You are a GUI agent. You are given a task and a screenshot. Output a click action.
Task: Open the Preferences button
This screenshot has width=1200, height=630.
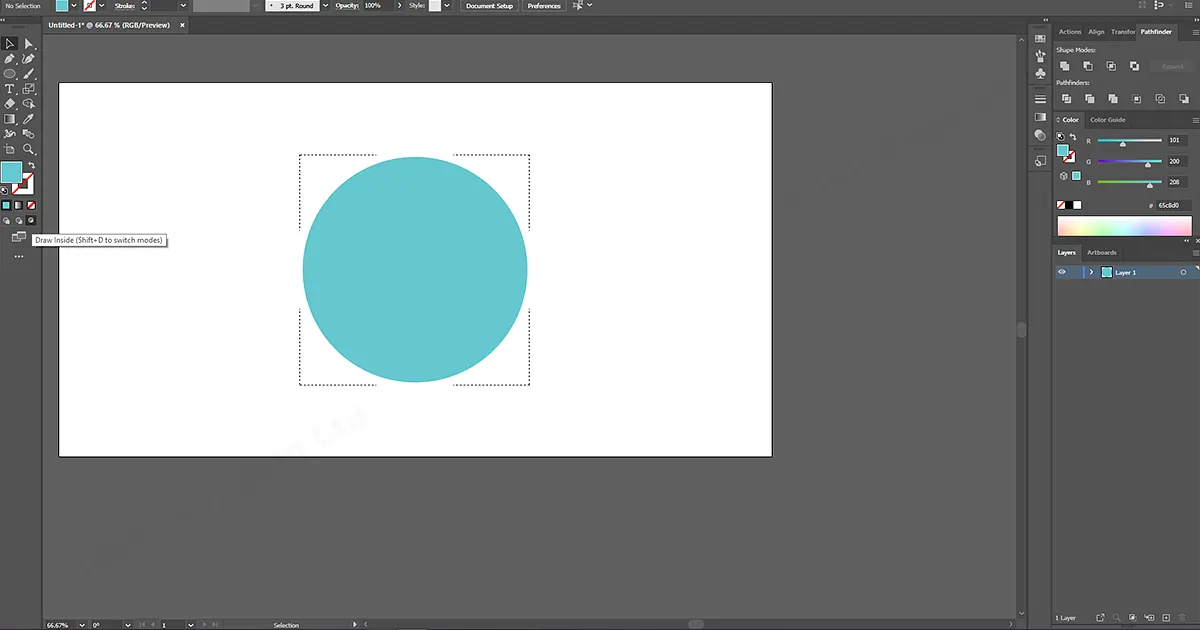click(x=543, y=5)
